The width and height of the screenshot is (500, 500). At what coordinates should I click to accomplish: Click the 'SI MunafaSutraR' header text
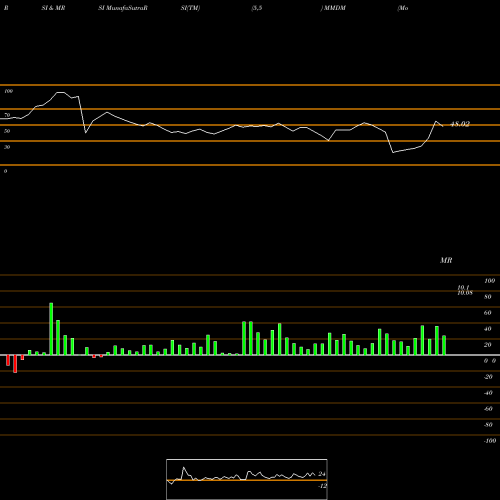123,8
